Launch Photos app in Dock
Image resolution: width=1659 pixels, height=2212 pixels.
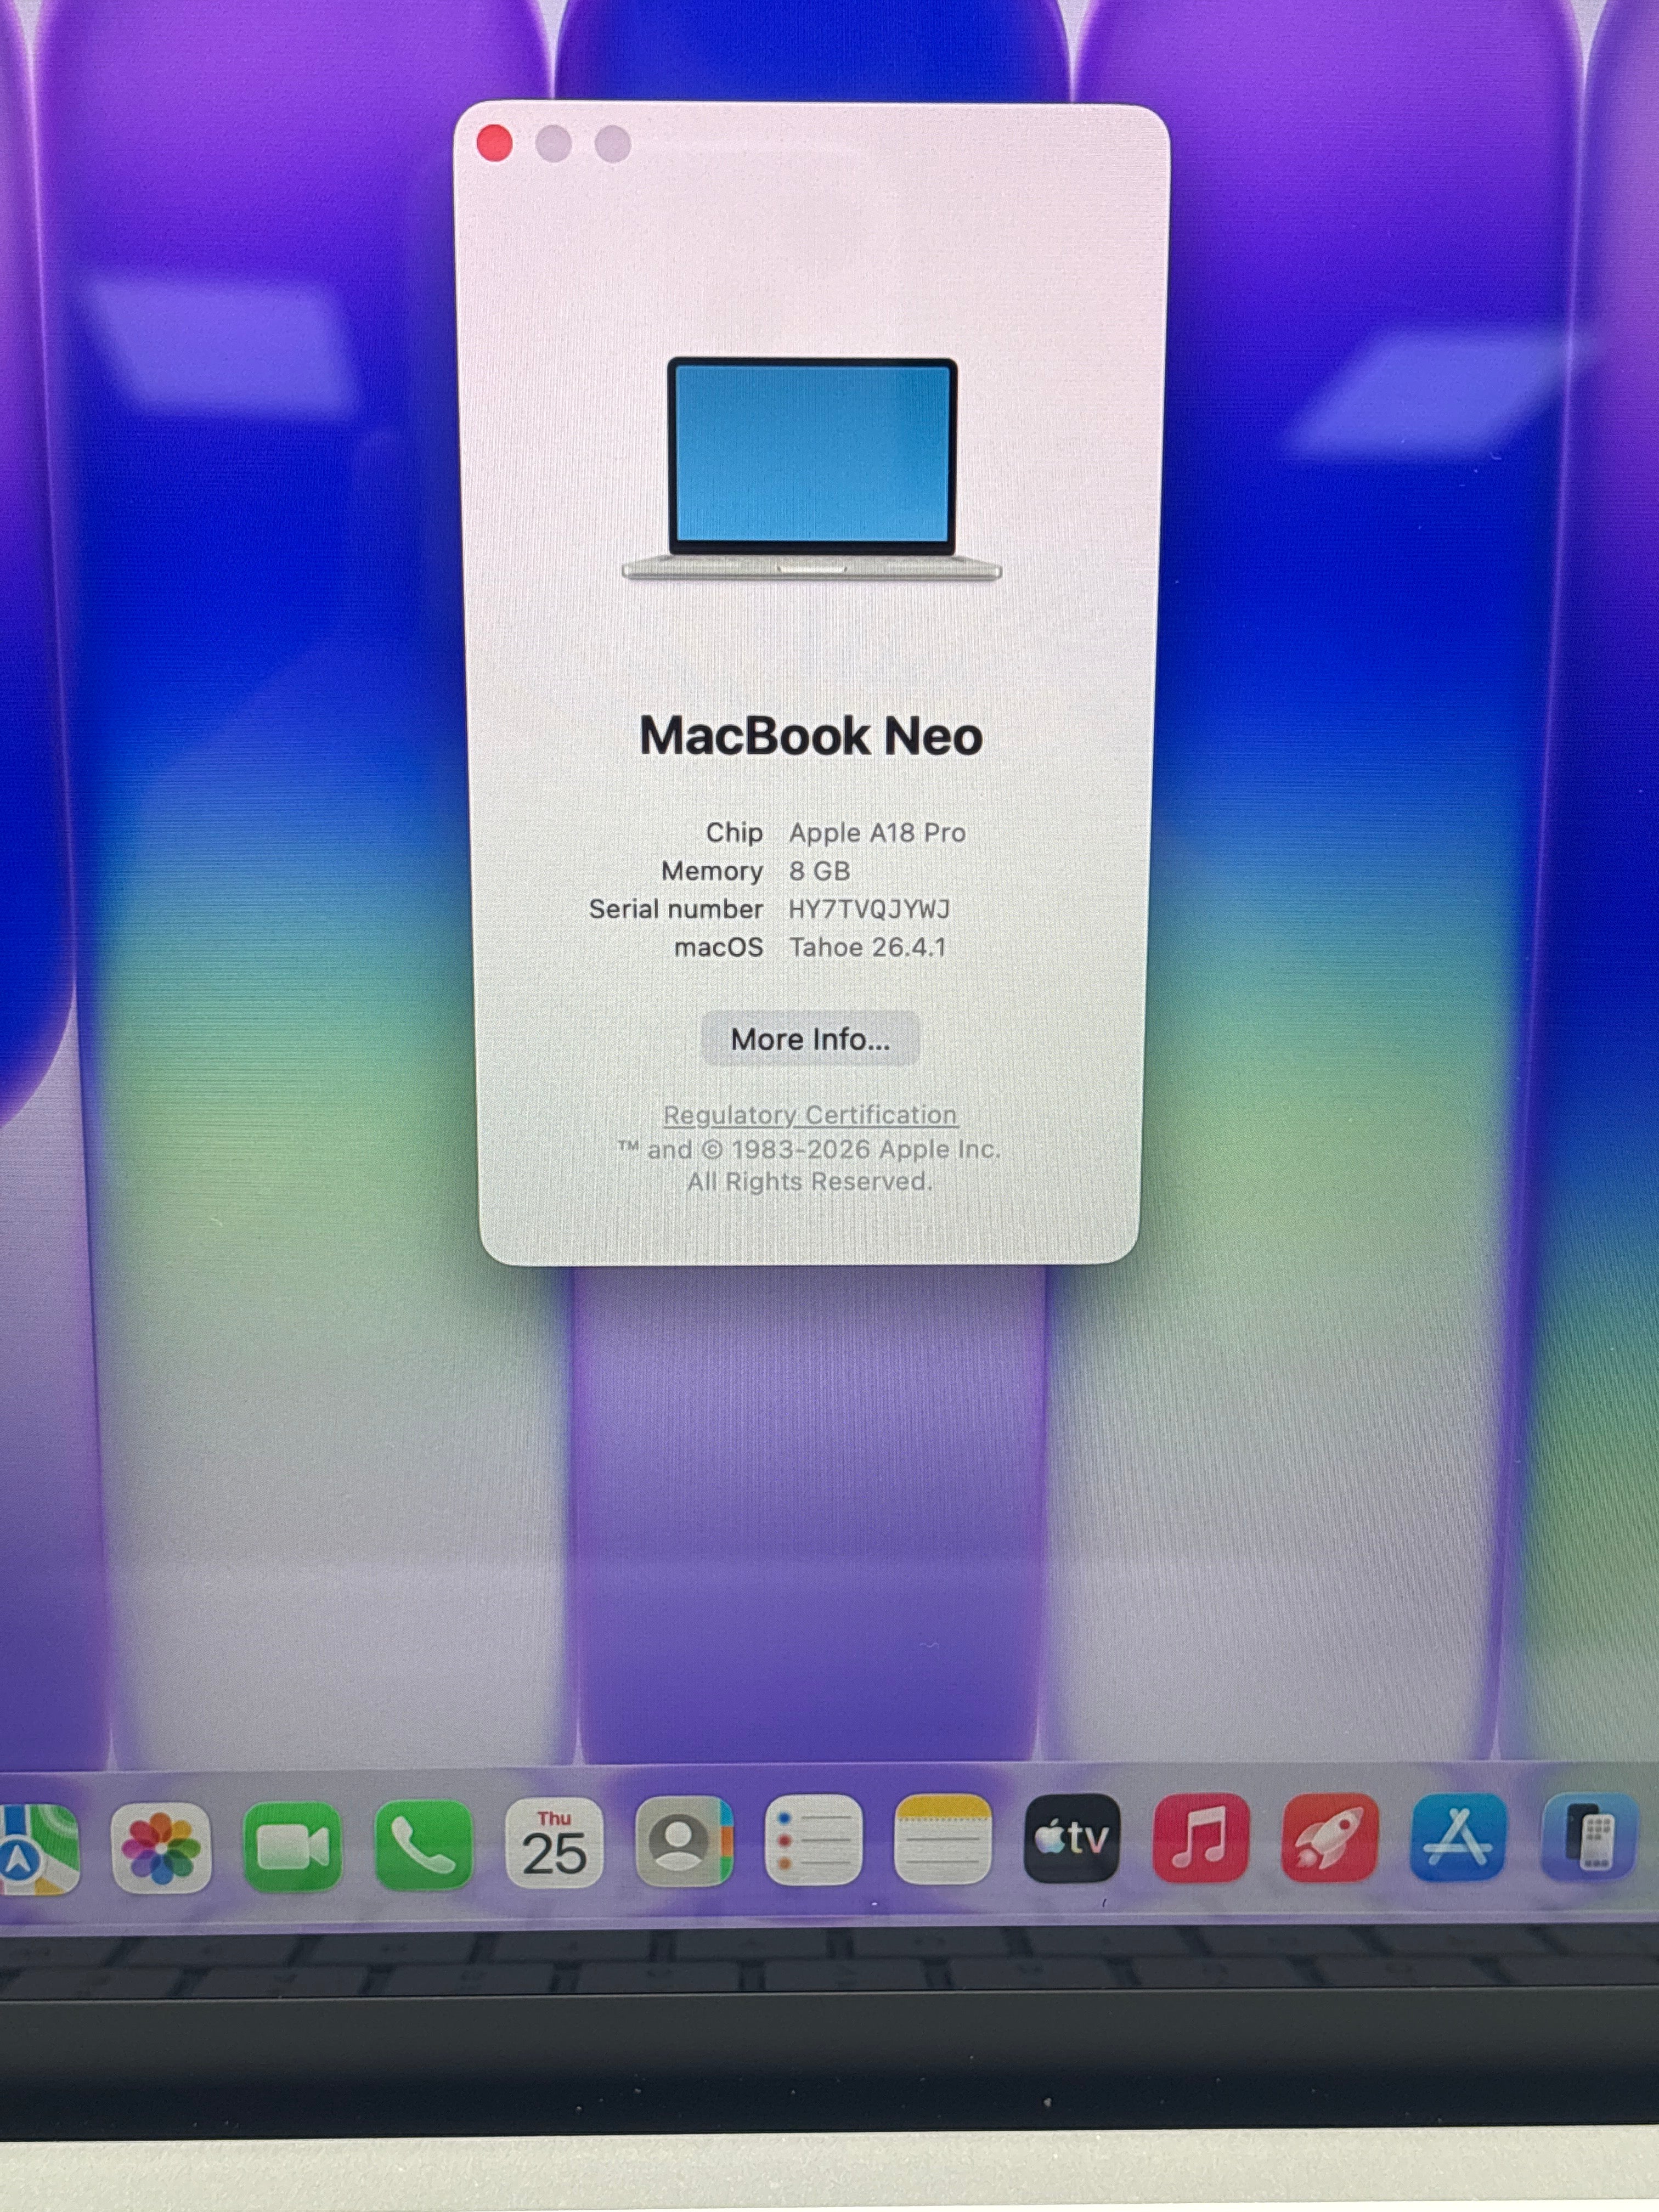(x=161, y=1848)
